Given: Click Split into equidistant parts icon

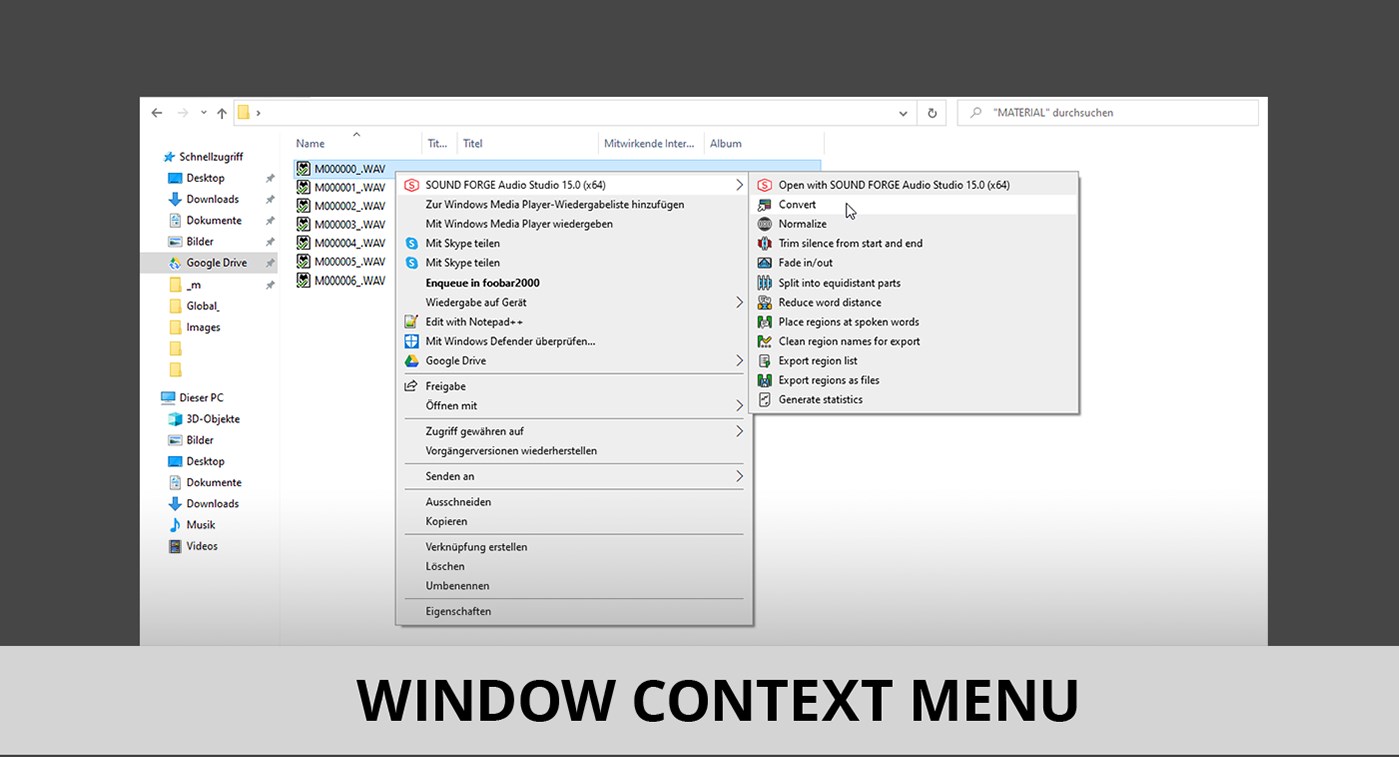Looking at the screenshot, I should [x=765, y=283].
